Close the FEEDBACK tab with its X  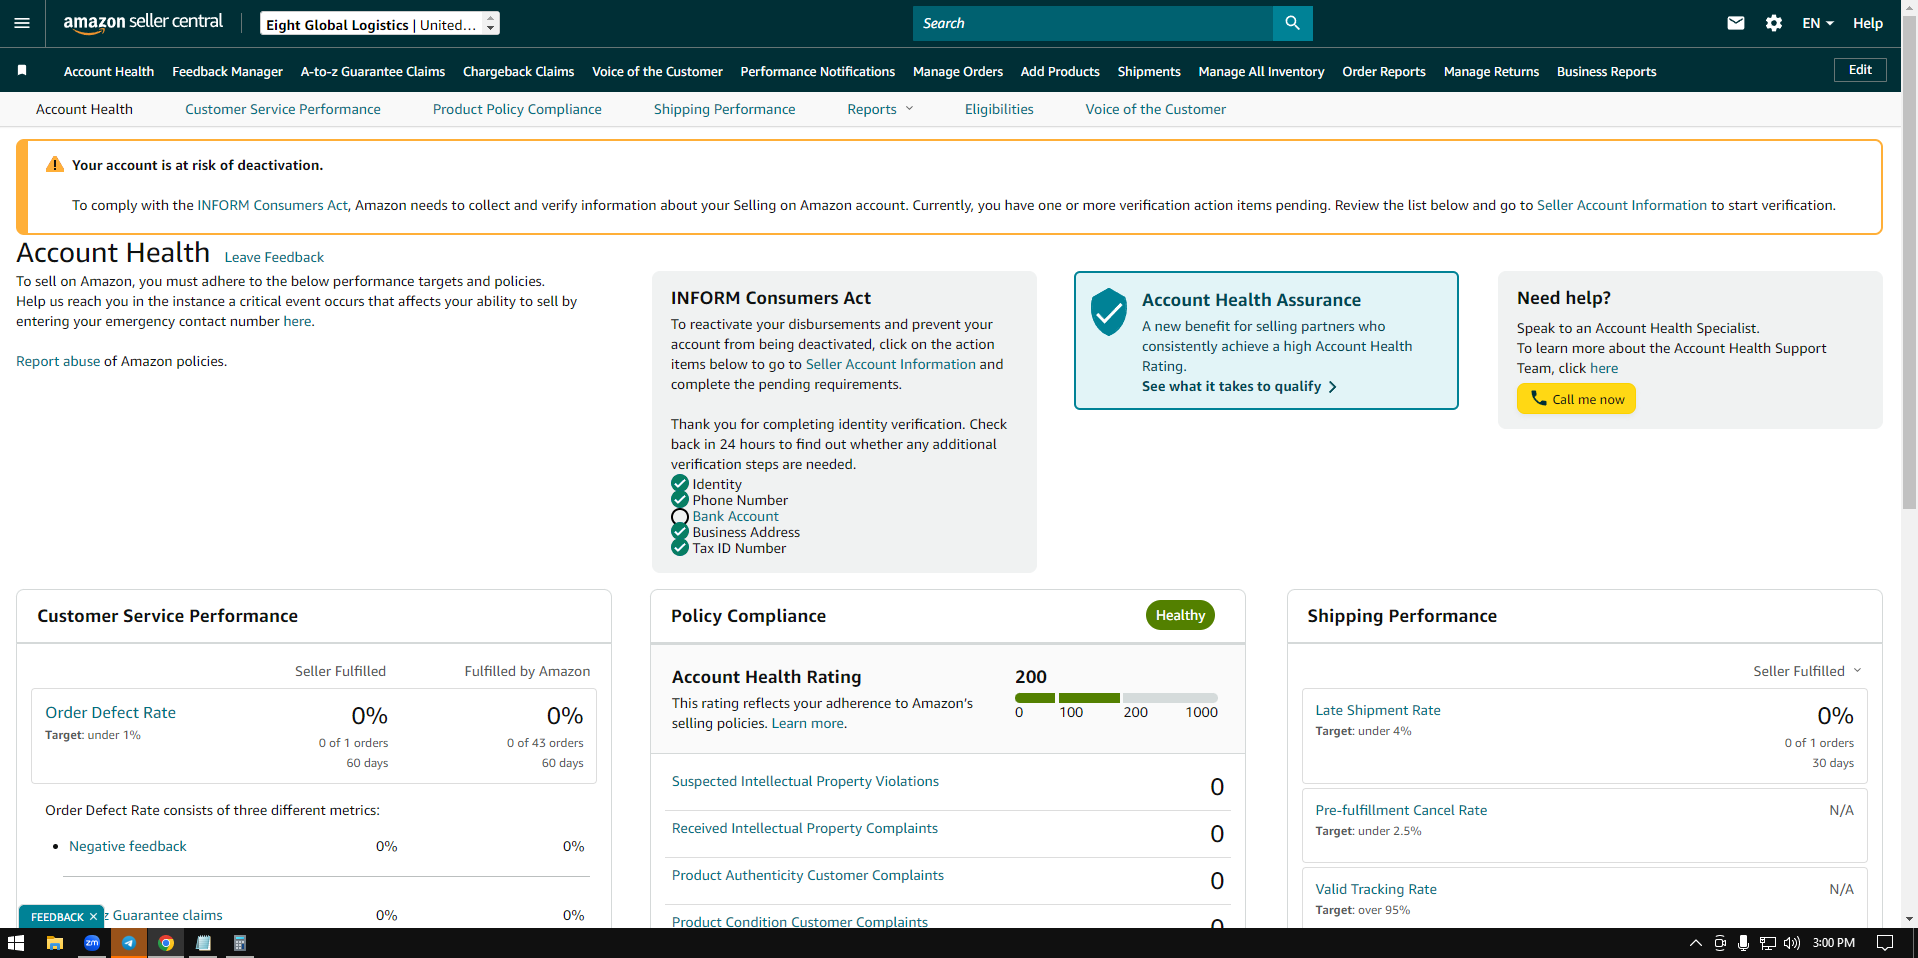click(93, 916)
